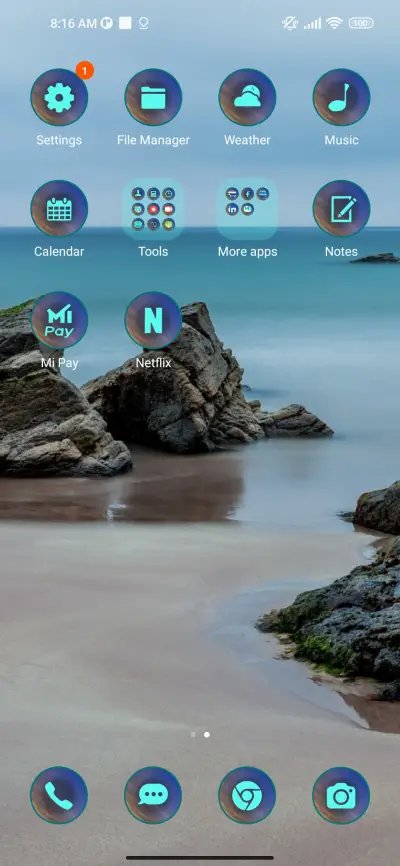The image size is (400, 866).
Task: Open the Tools folder
Action: [153, 209]
